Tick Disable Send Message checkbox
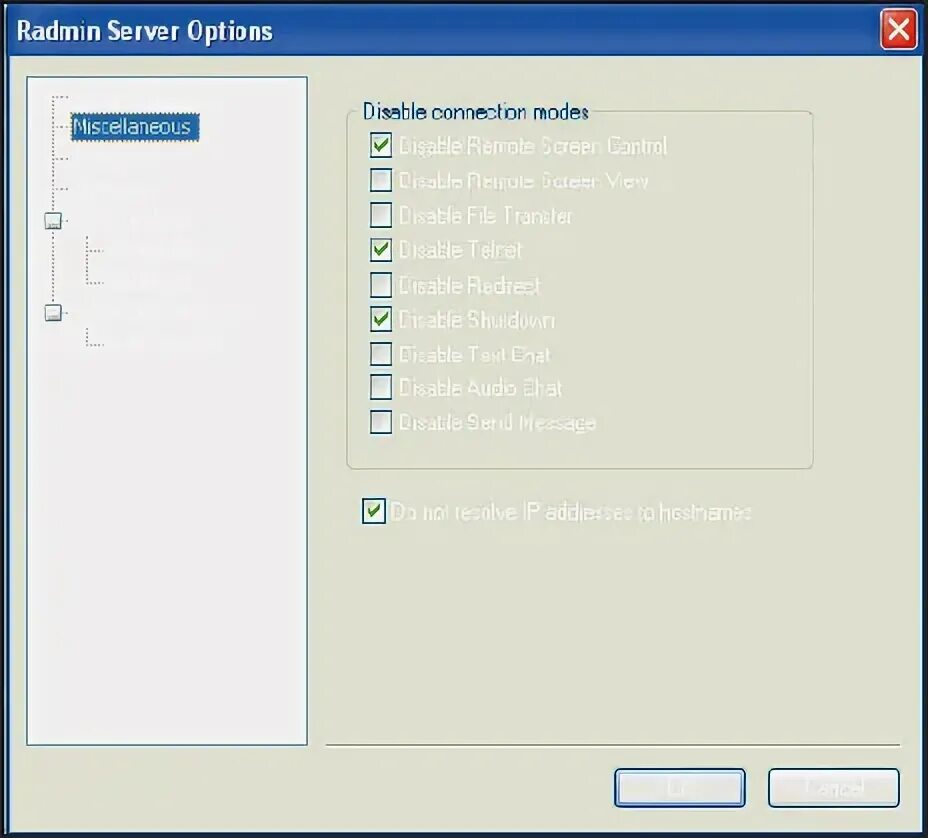 (x=381, y=422)
